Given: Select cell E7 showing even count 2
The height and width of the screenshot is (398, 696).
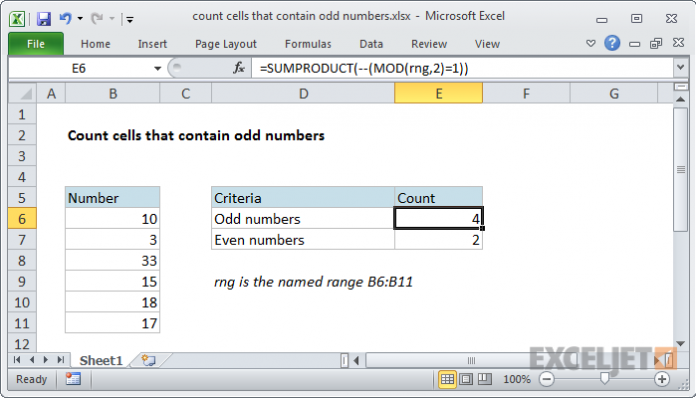Looking at the screenshot, I should 438,240.
